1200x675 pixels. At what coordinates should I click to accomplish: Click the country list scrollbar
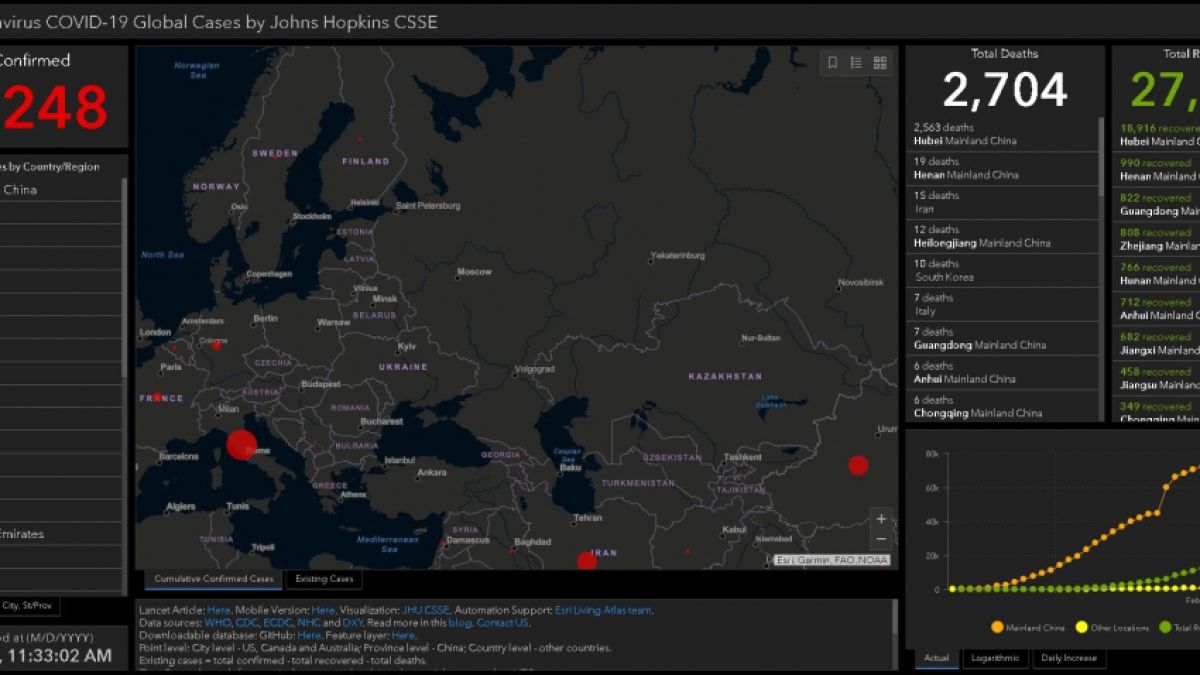tap(125, 278)
